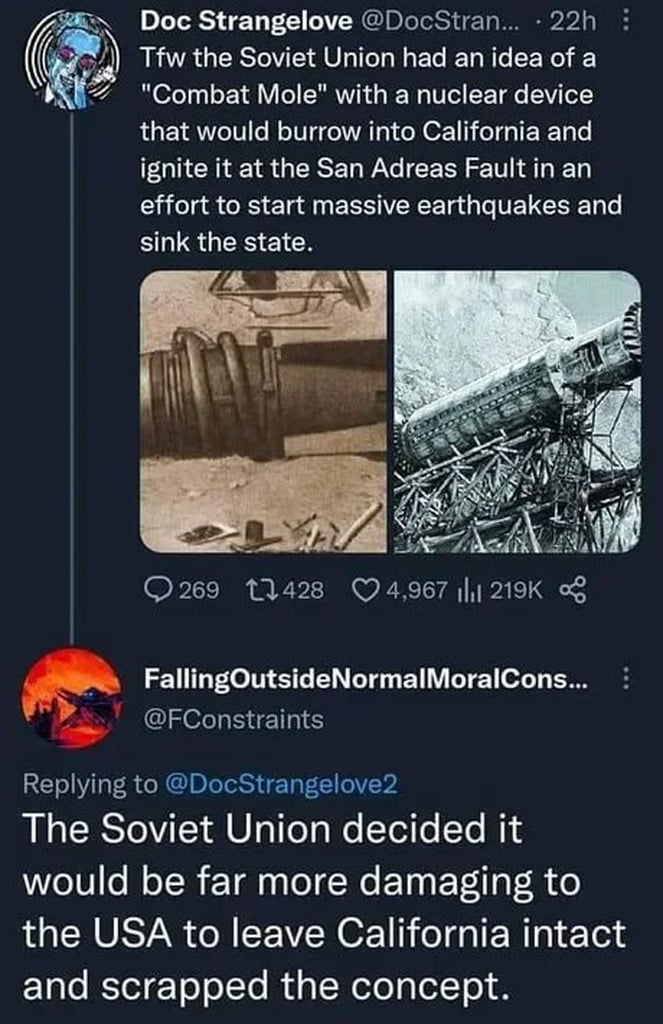This screenshot has width=663, height=1024.
Task: Open the more options menu on the FConstraints reply
Action: pyautogui.click(x=626, y=680)
